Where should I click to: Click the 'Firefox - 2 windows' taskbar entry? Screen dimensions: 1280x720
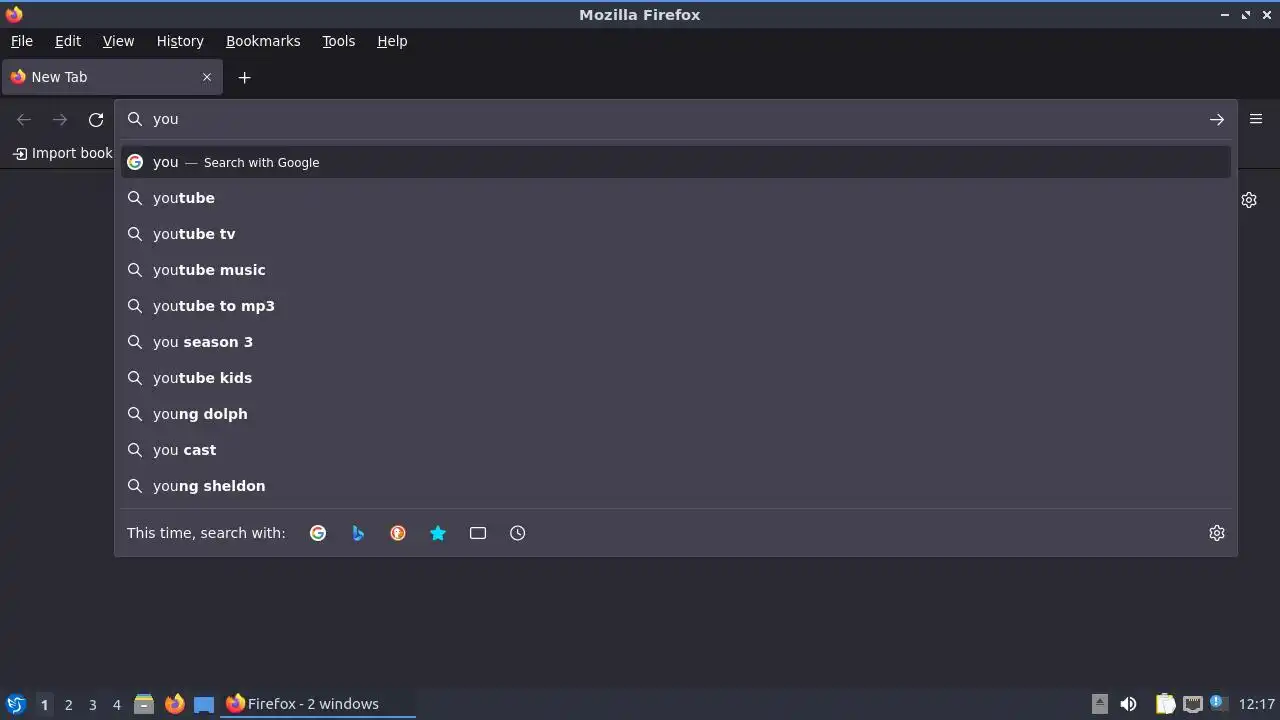(318, 704)
